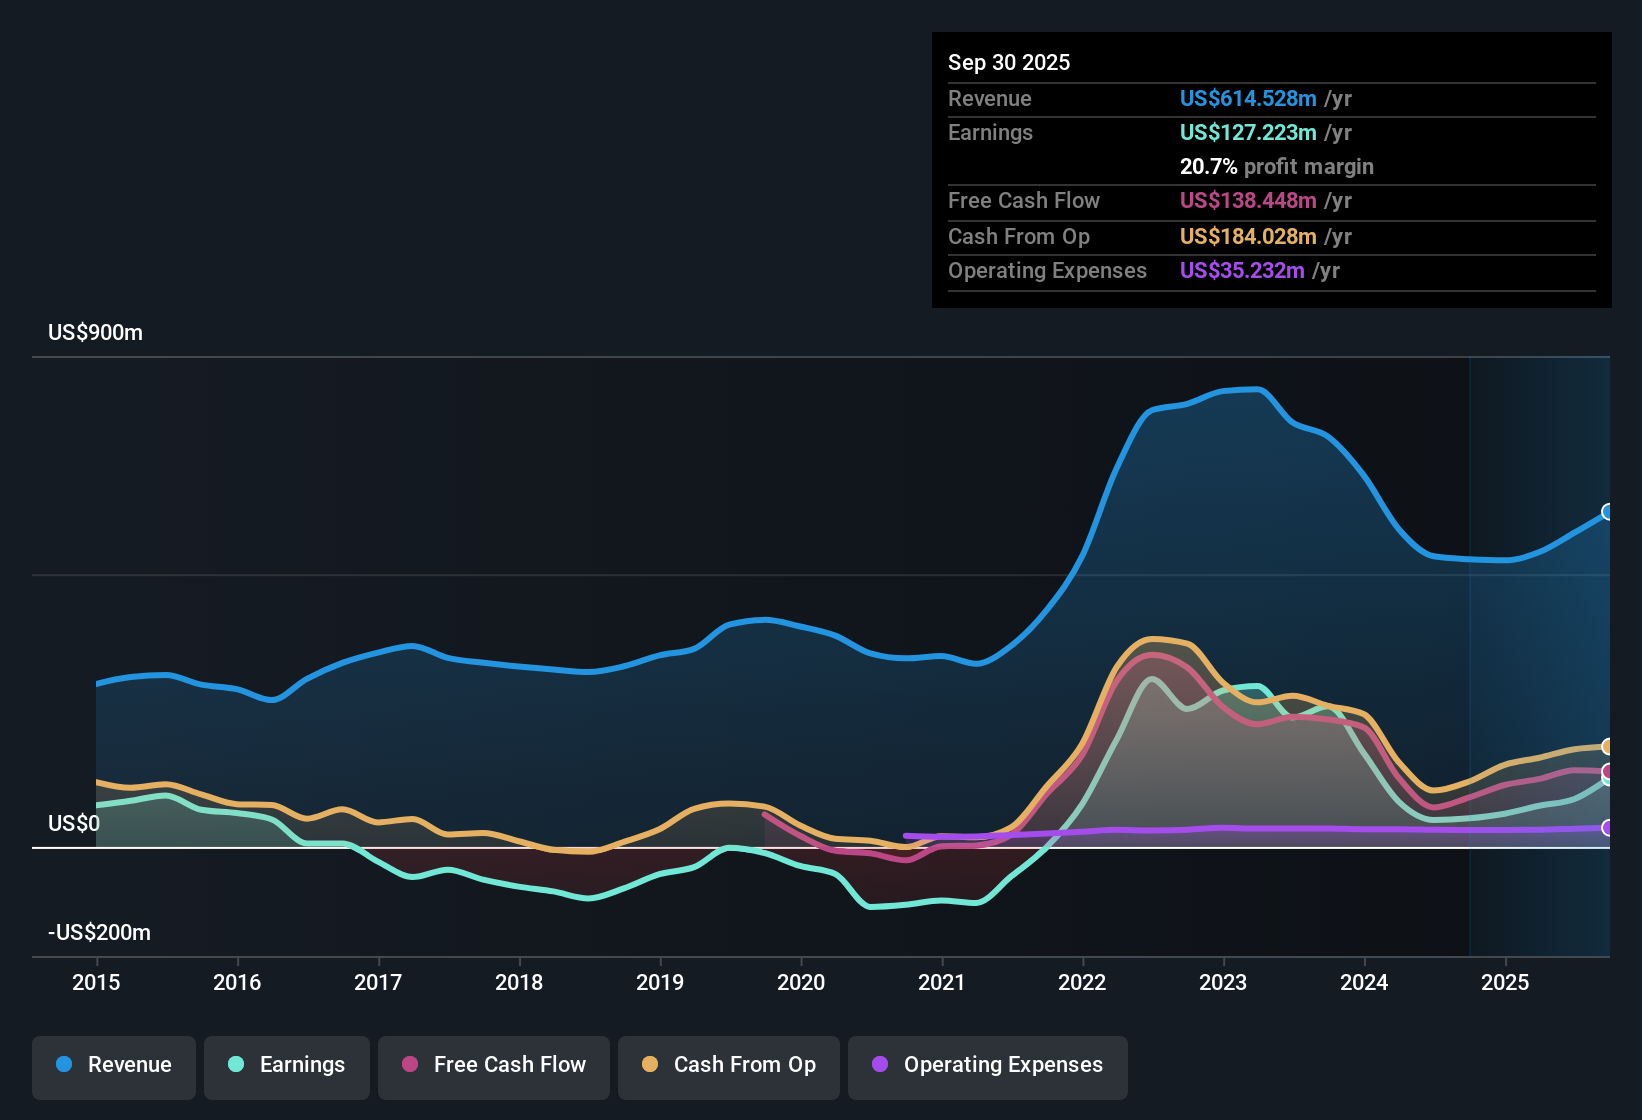Select the 2025 label on the time axis
The height and width of the screenshot is (1120, 1642).
click(x=1505, y=982)
